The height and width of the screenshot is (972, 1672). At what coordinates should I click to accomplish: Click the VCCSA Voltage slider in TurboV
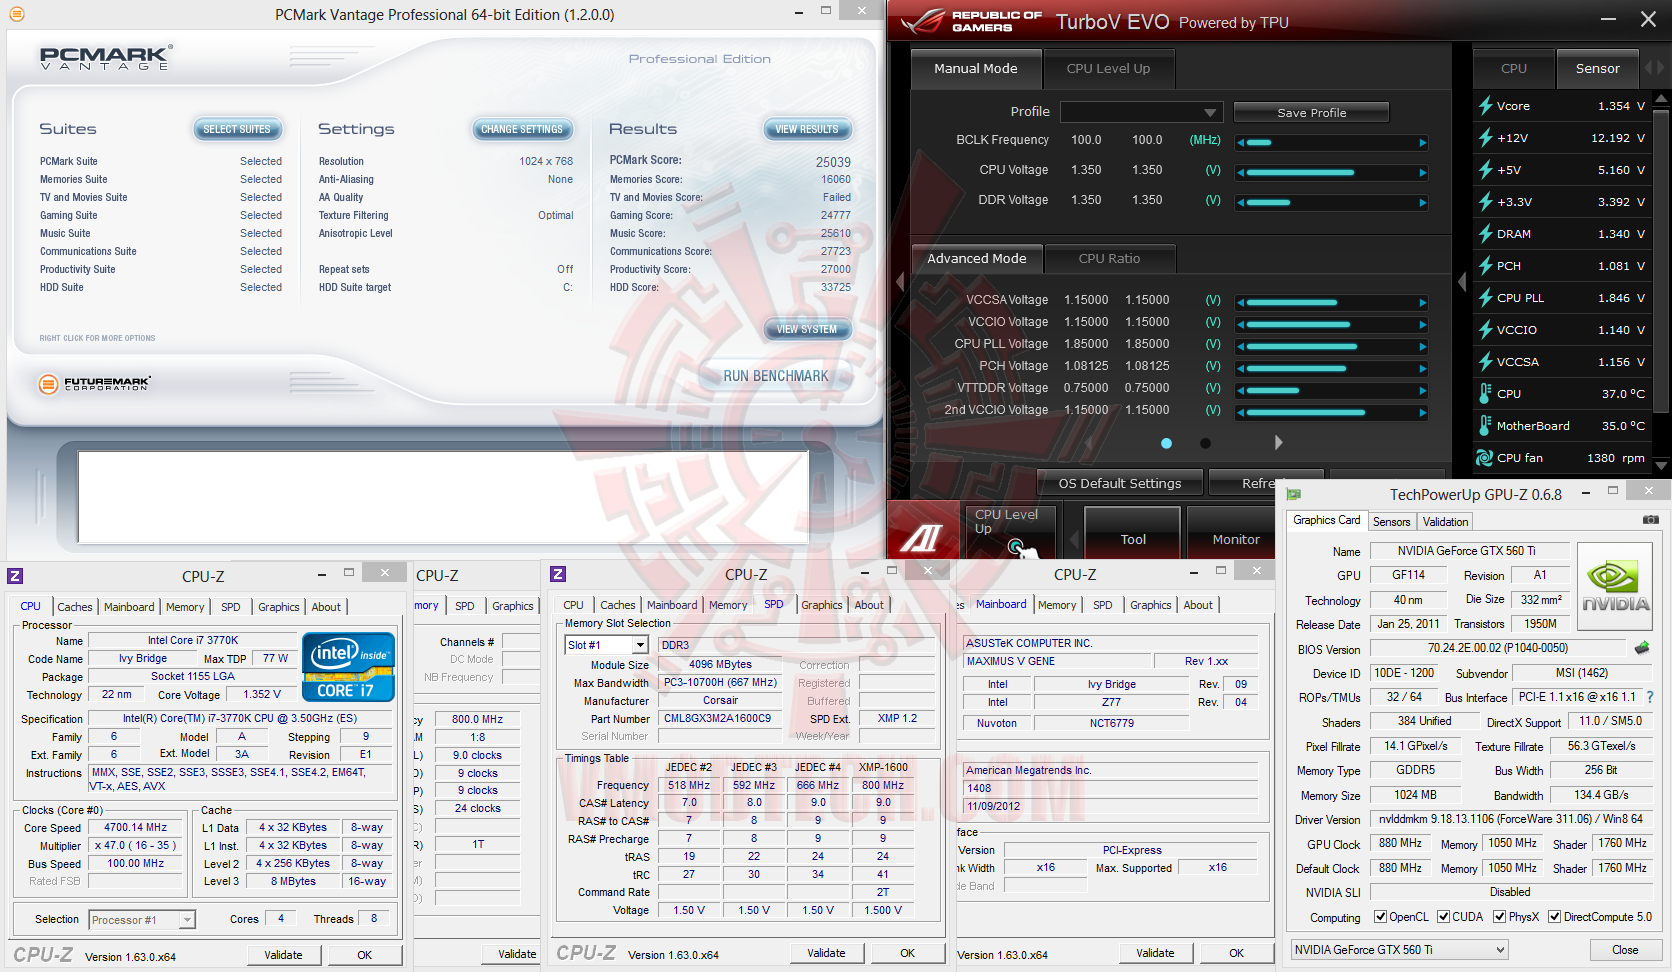coord(1331,302)
